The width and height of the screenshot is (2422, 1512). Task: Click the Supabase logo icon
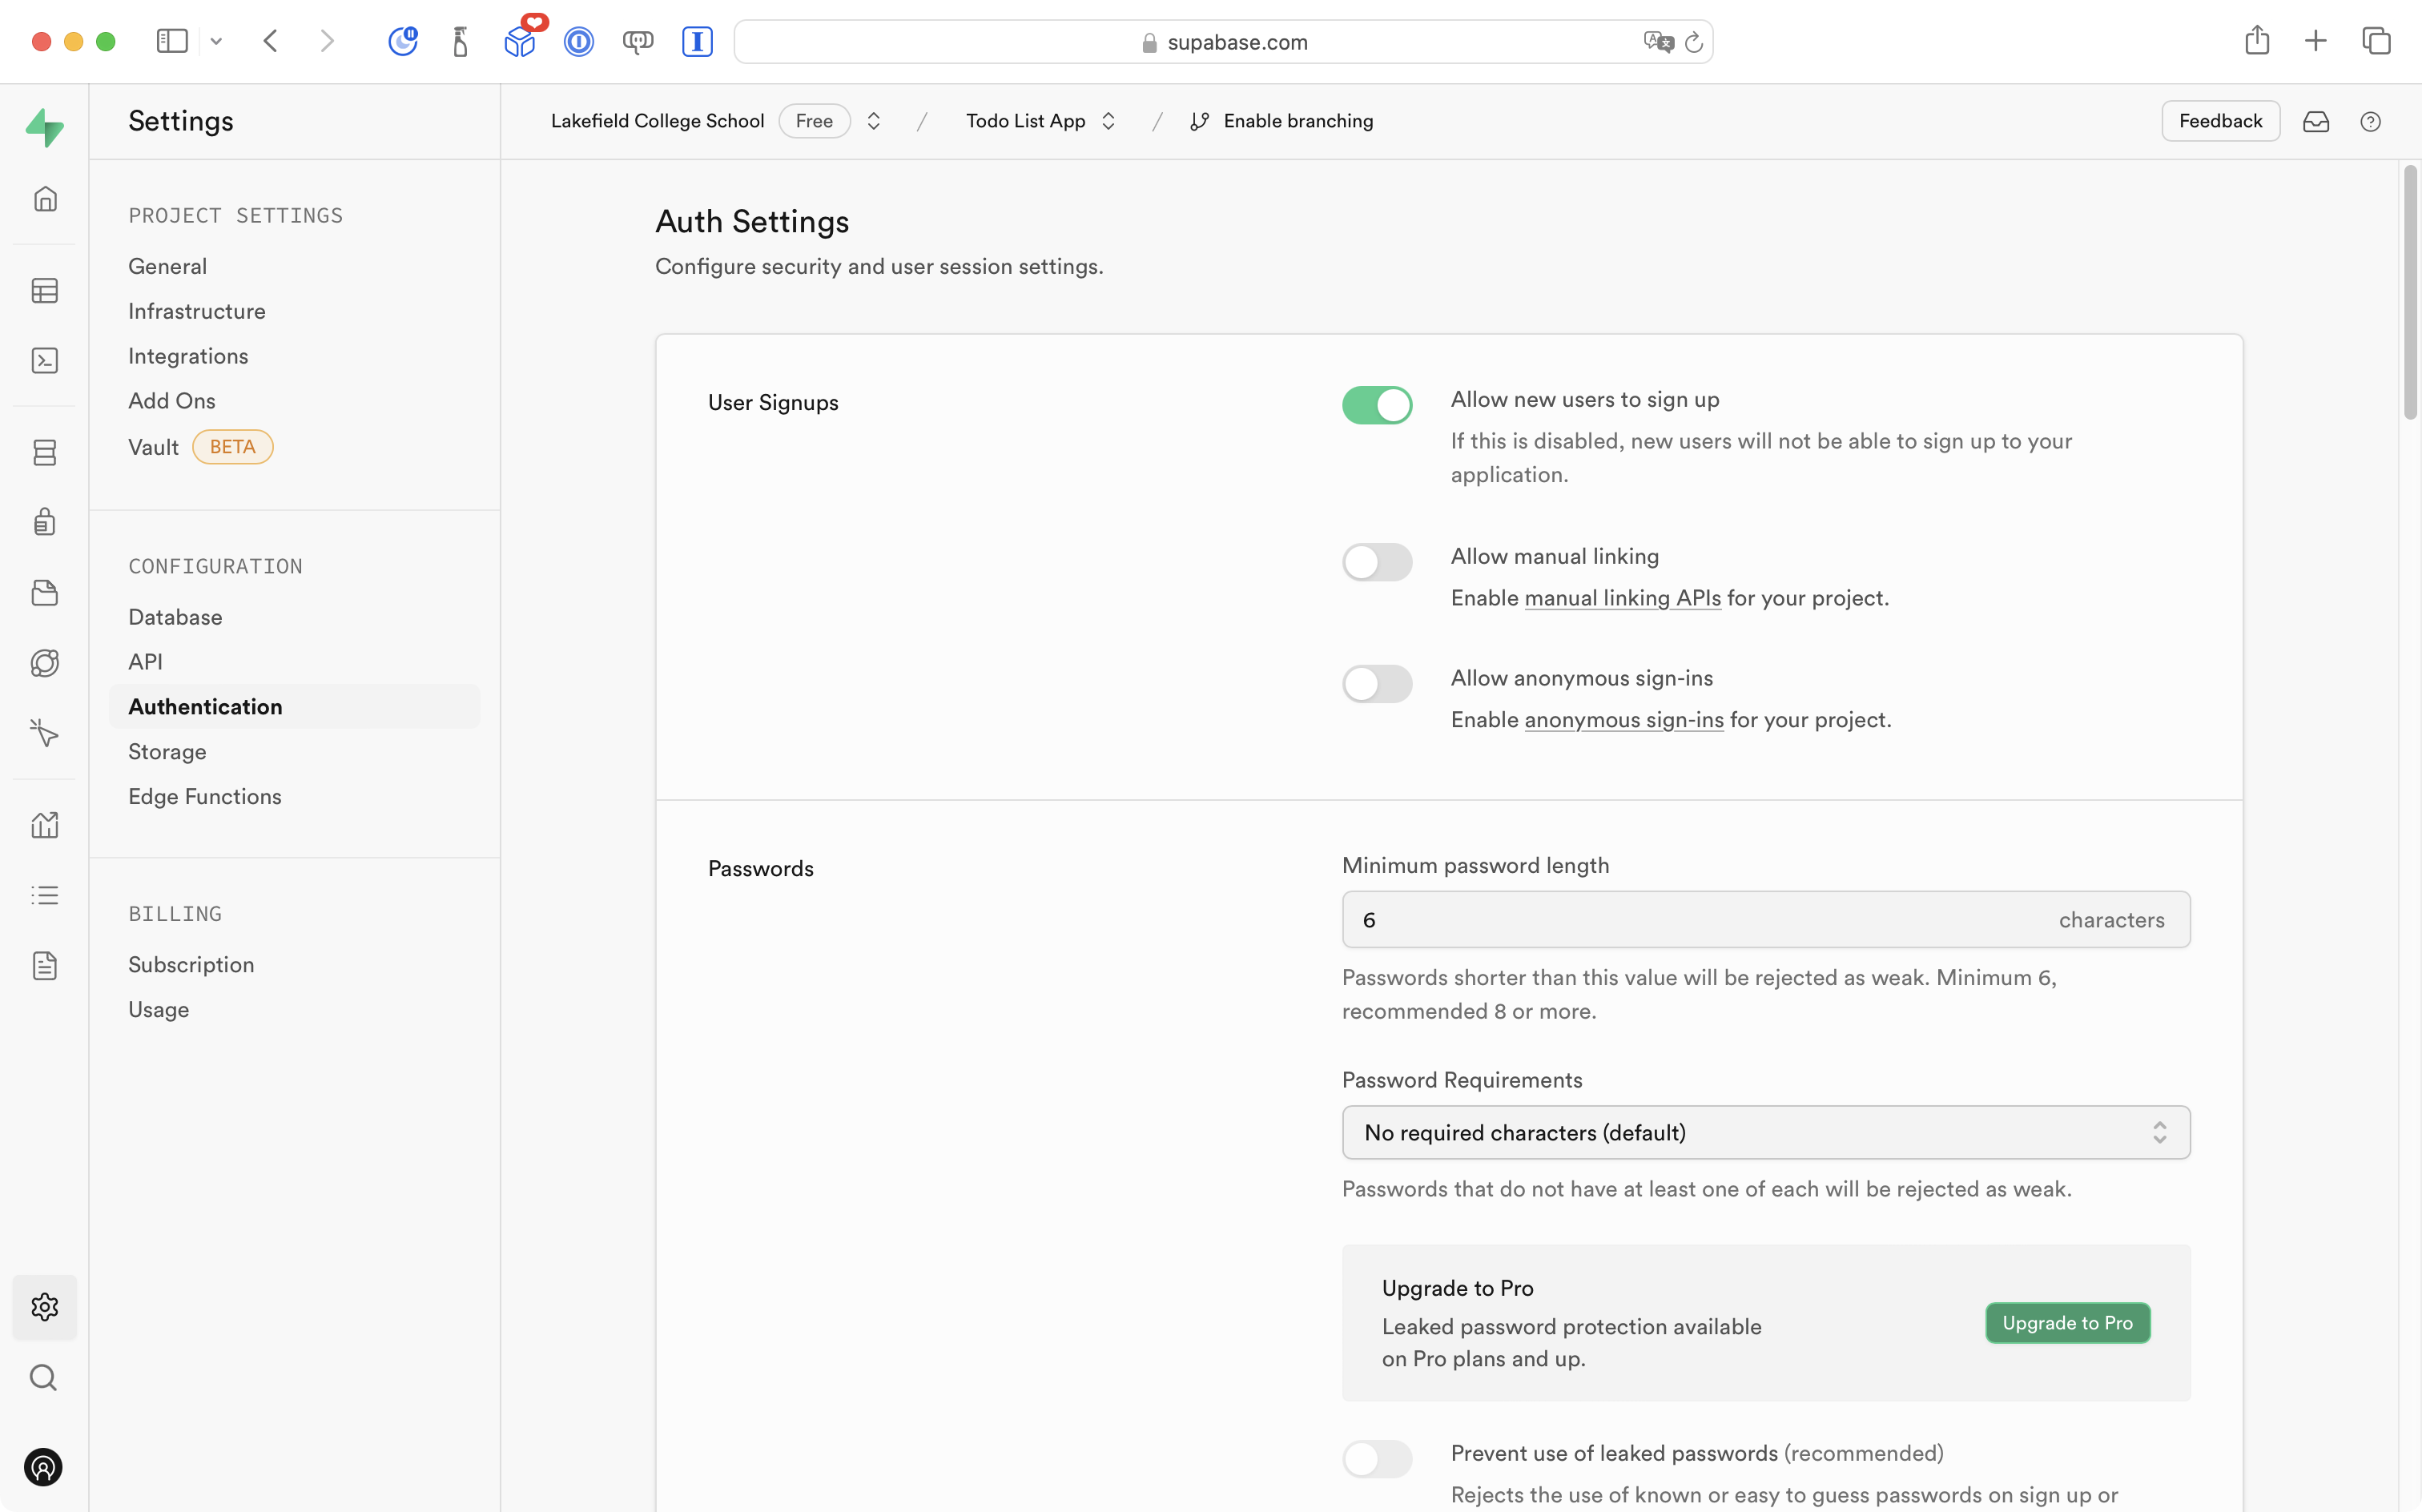44,127
